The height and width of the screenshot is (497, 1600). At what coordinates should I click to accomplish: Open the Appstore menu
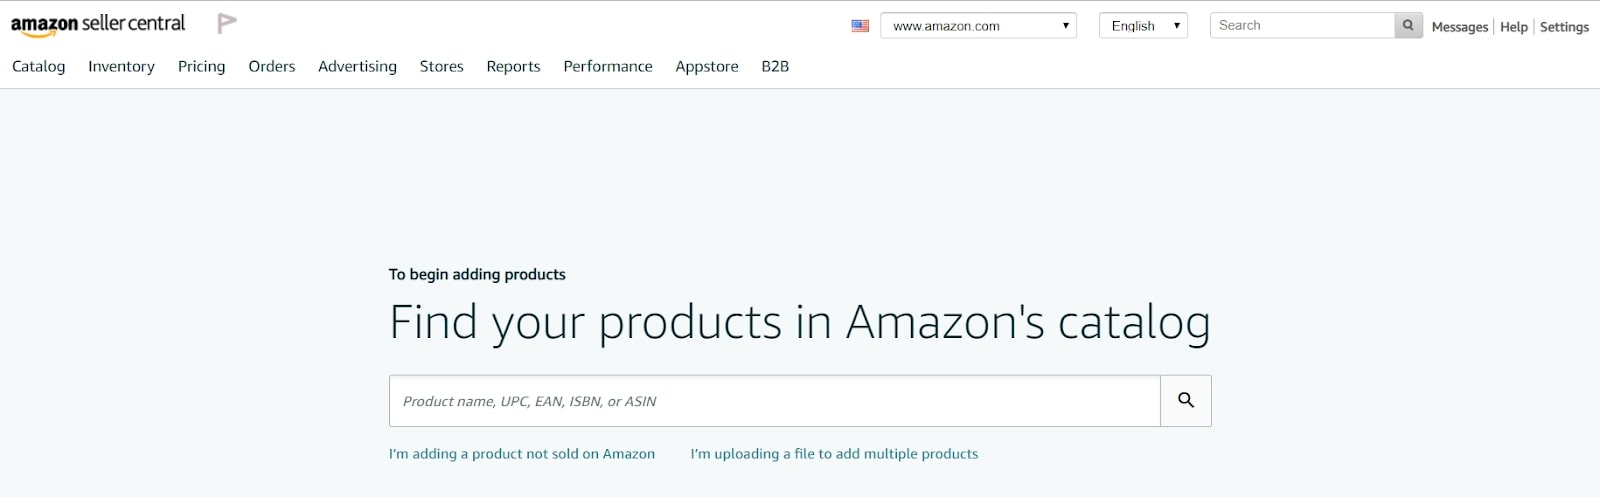click(706, 66)
